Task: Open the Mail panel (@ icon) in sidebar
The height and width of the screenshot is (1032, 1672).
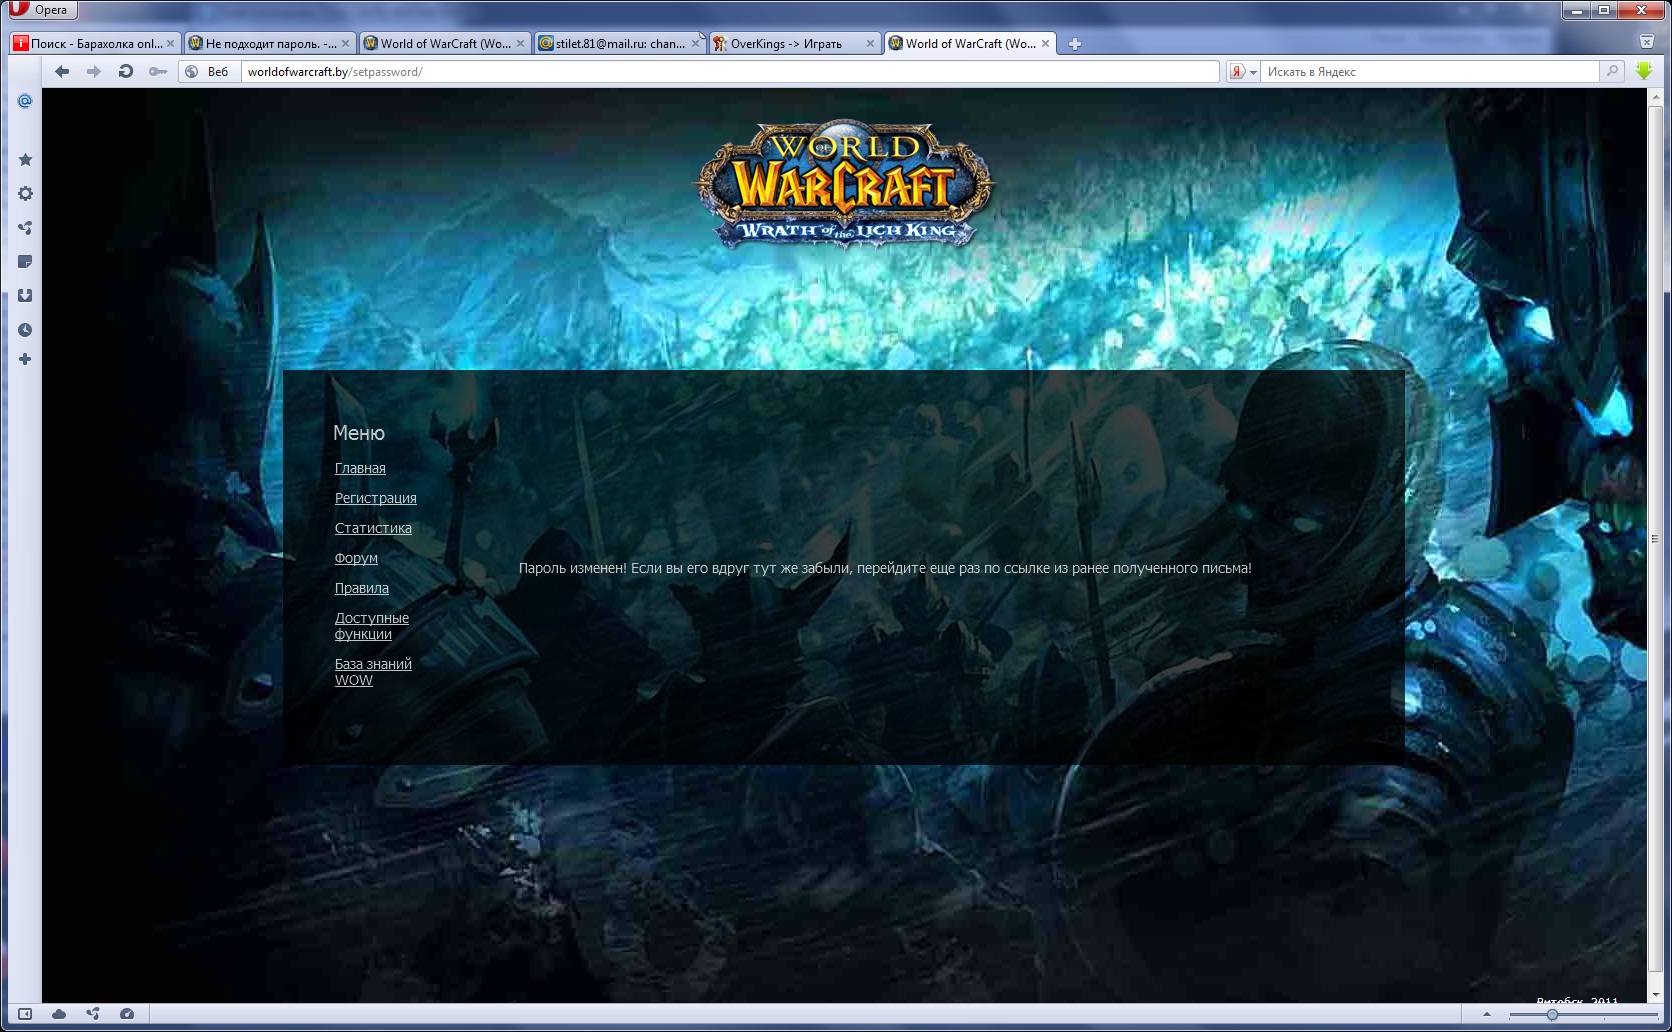Action: tap(25, 101)
